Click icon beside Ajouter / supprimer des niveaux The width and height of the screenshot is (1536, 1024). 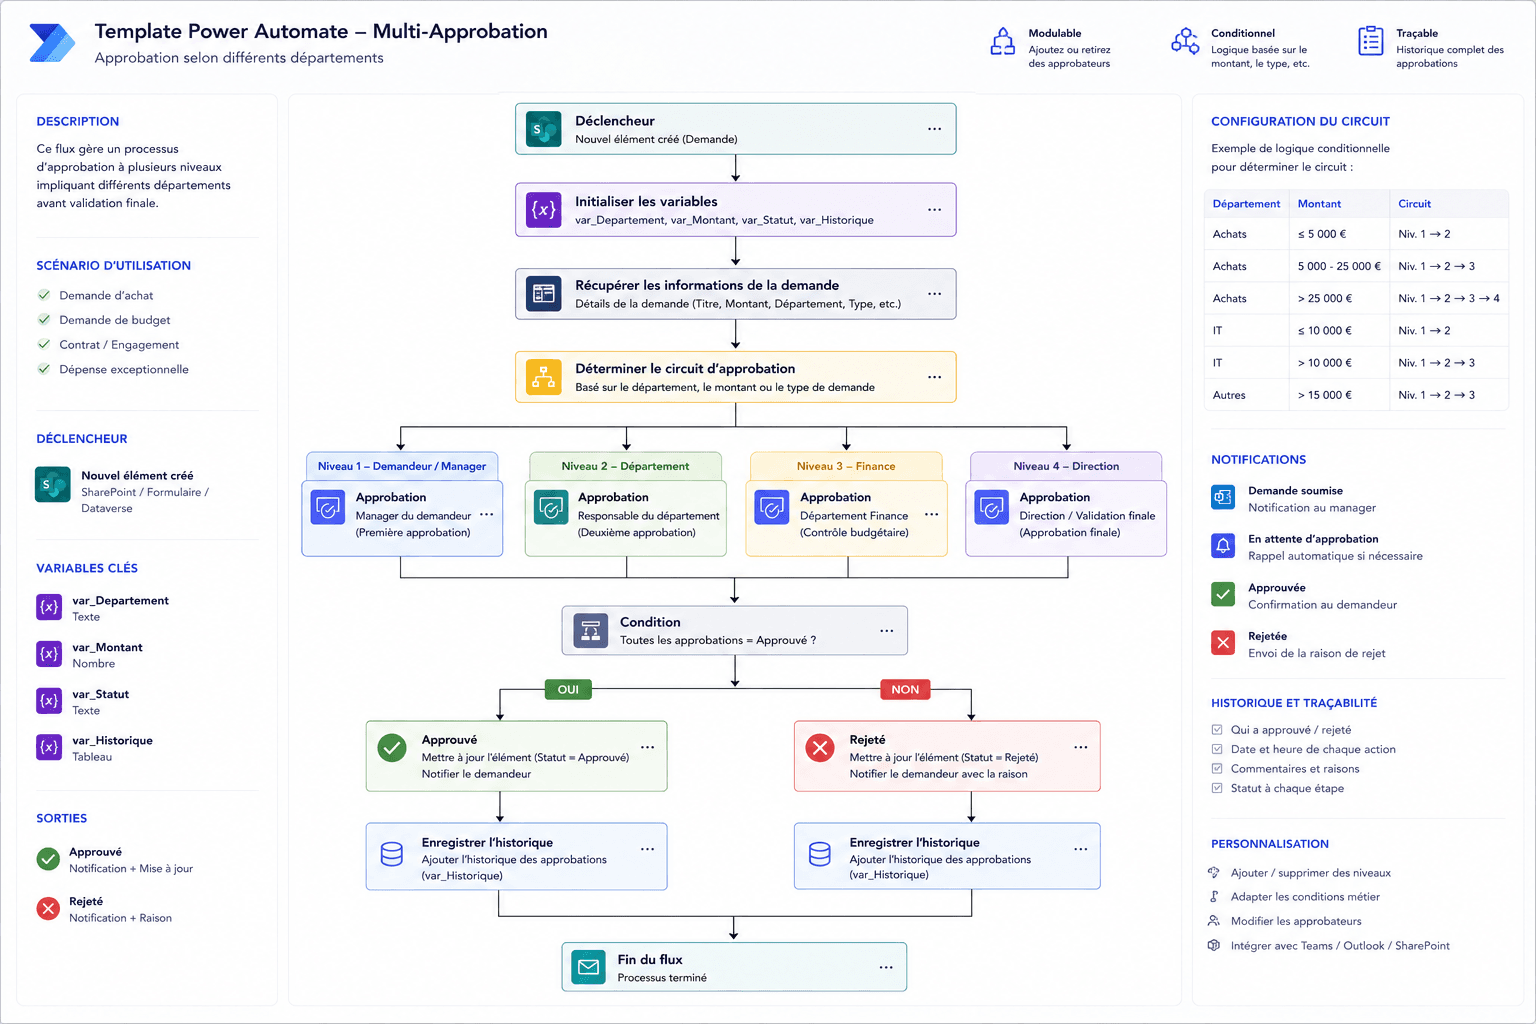tap(1214, 873)
